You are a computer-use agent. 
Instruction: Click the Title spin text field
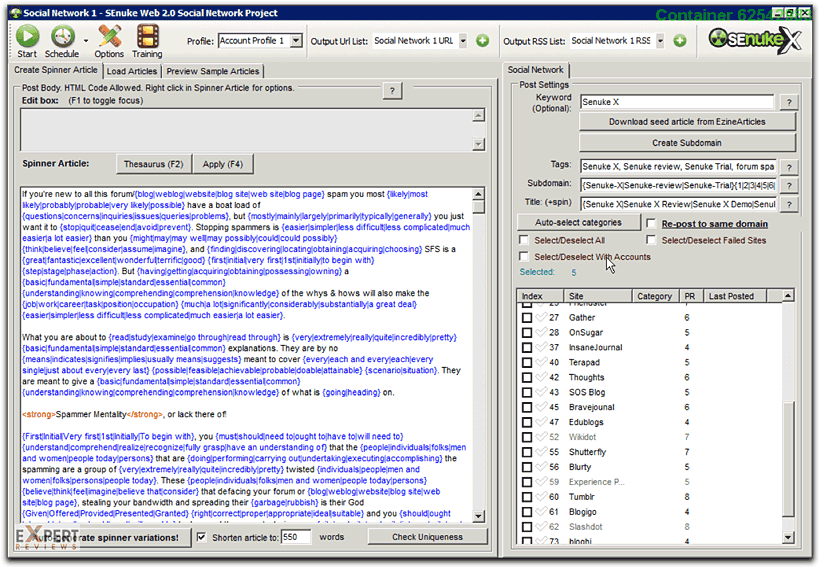[x=678, y=205]
